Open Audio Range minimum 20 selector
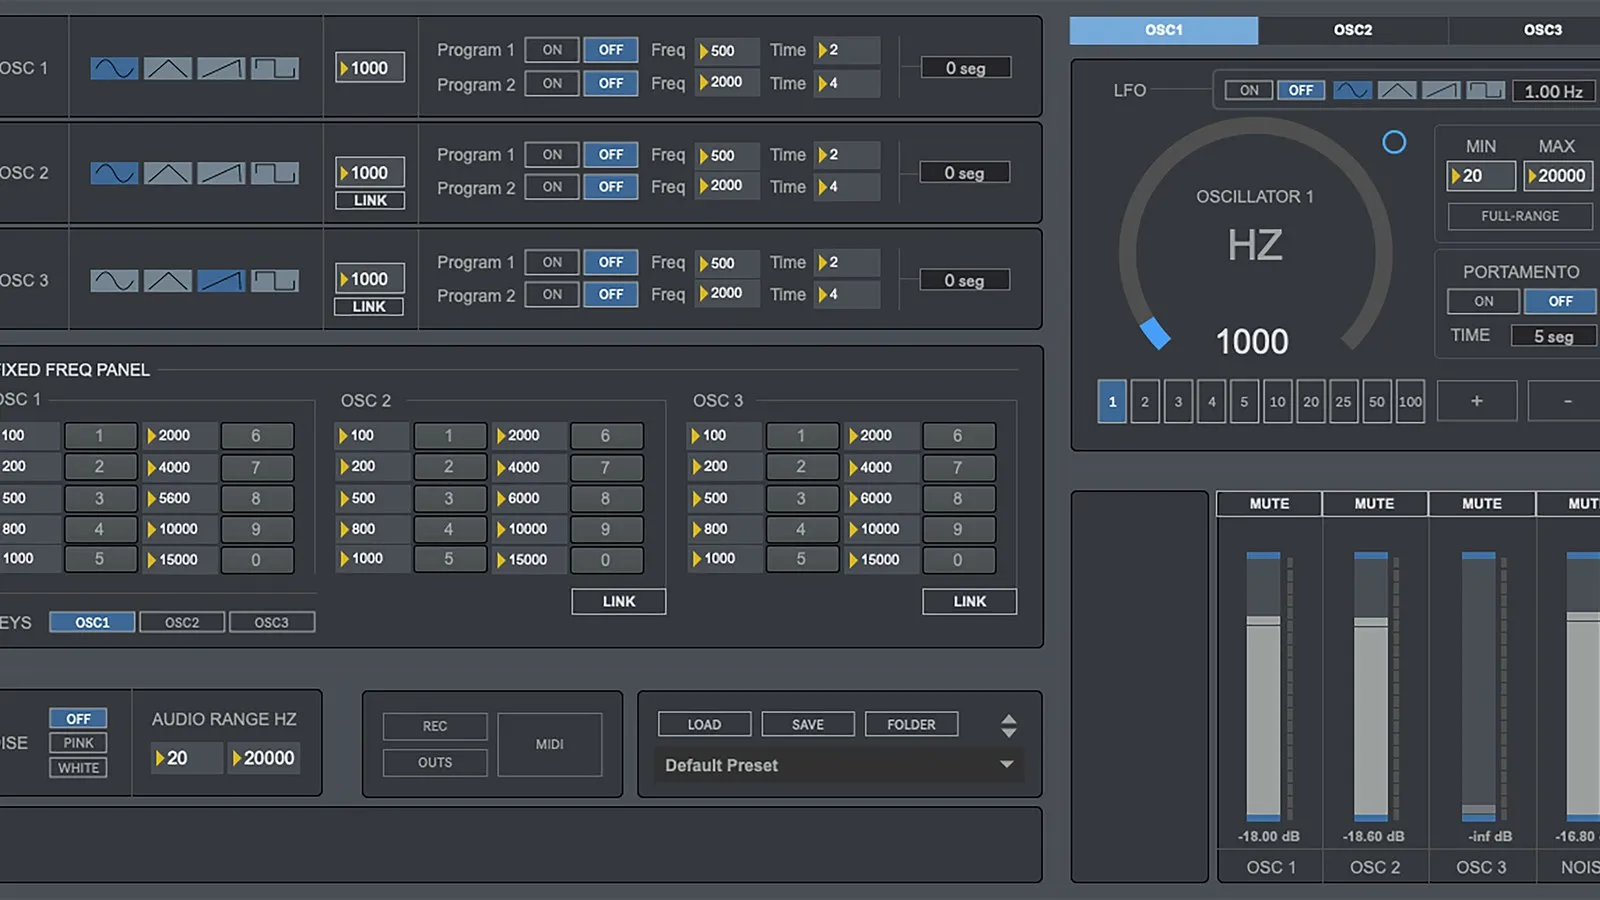 pyautogui.click(x=187, y=758)
